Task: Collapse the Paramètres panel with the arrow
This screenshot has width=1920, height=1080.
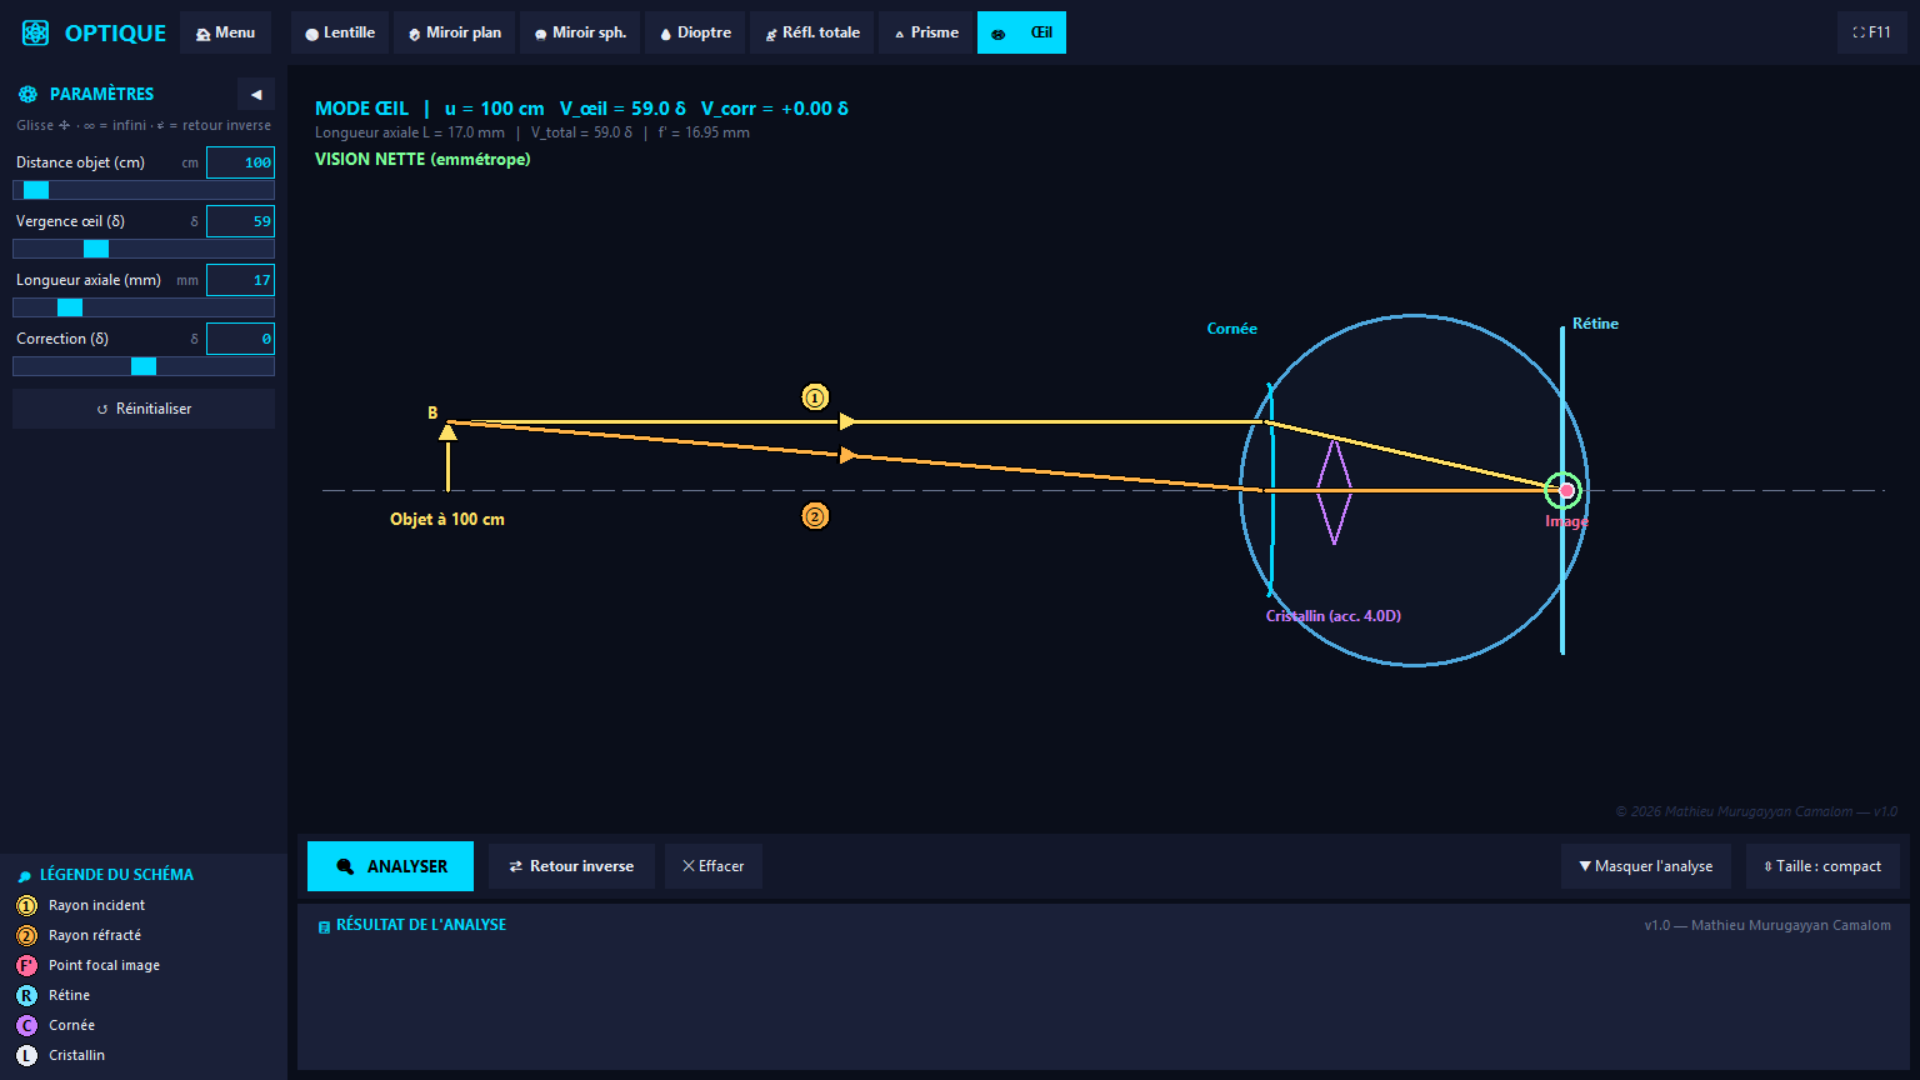Action: [256, 94]
